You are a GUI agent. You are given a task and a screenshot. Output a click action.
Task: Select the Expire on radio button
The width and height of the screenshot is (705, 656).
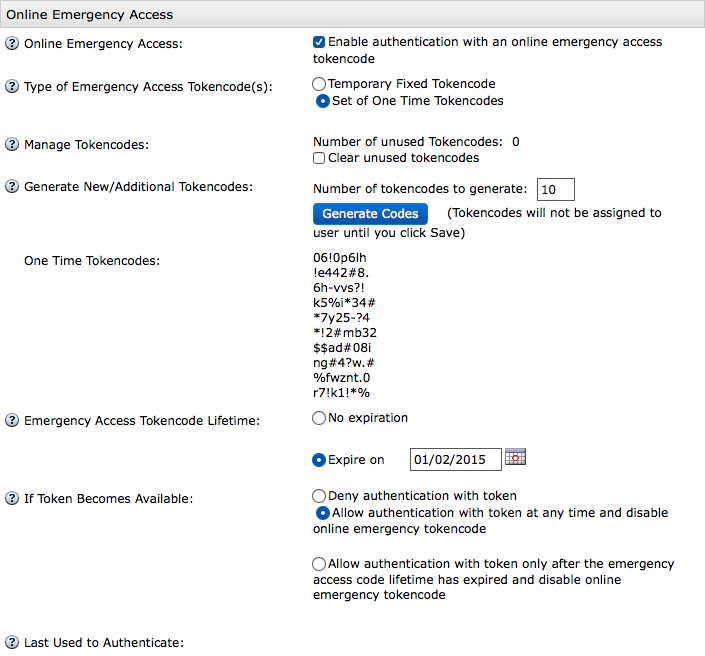(x=319, y=460)
